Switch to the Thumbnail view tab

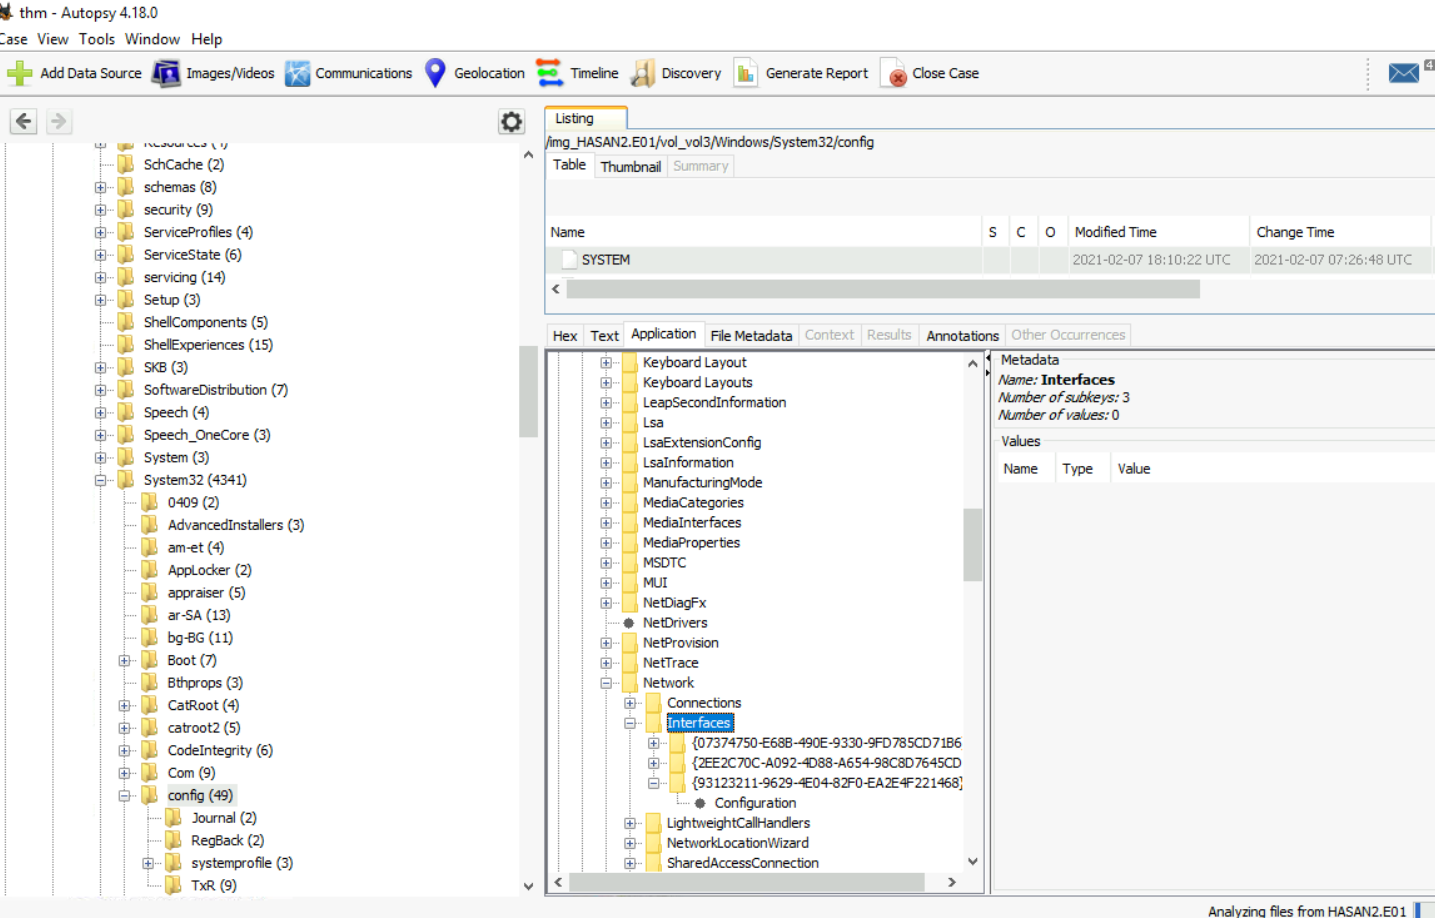click(630, 167)
